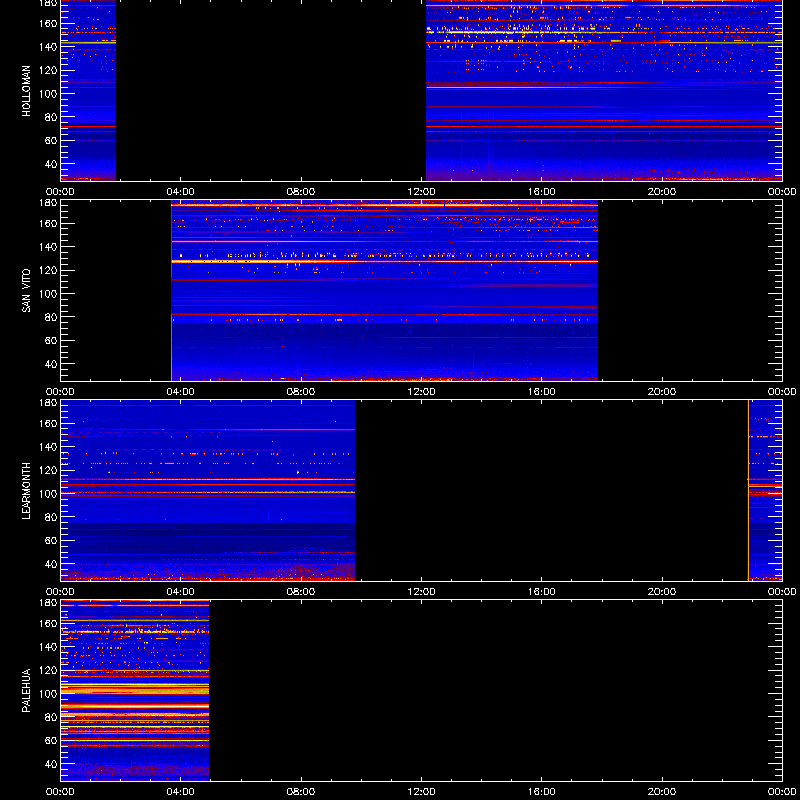Click the SAN VITO station axis label

[x=26, y=291]
